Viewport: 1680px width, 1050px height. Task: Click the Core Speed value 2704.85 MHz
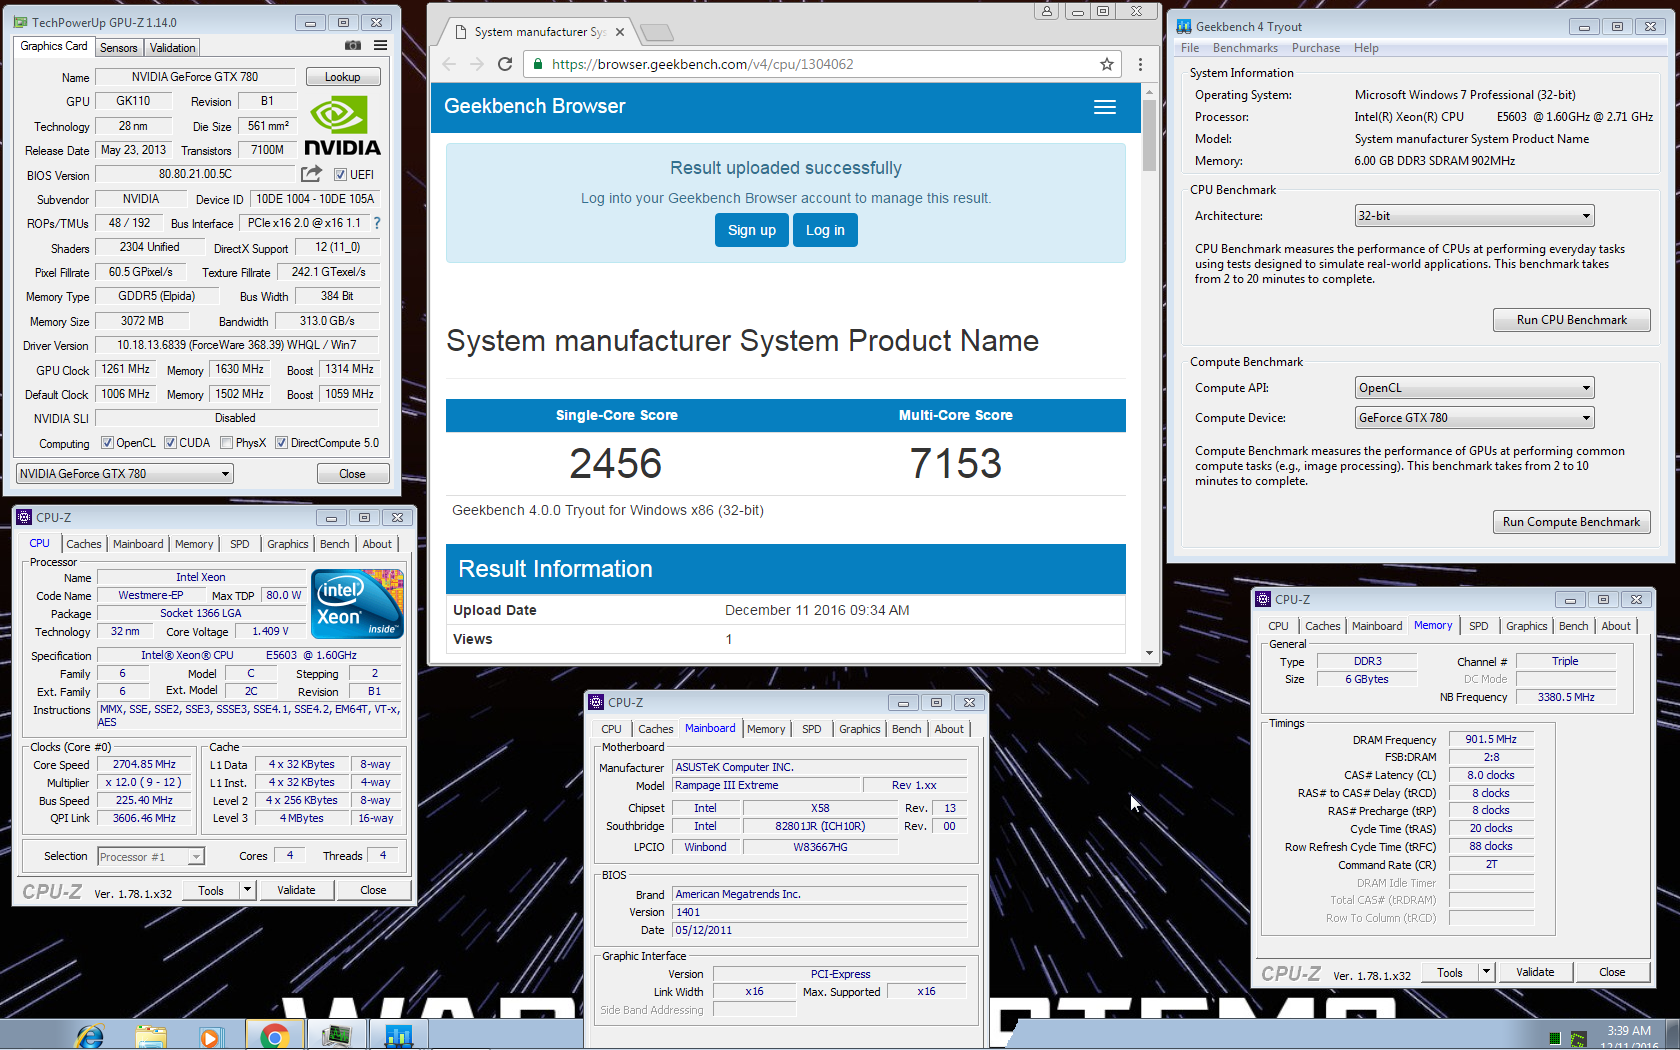145,764
